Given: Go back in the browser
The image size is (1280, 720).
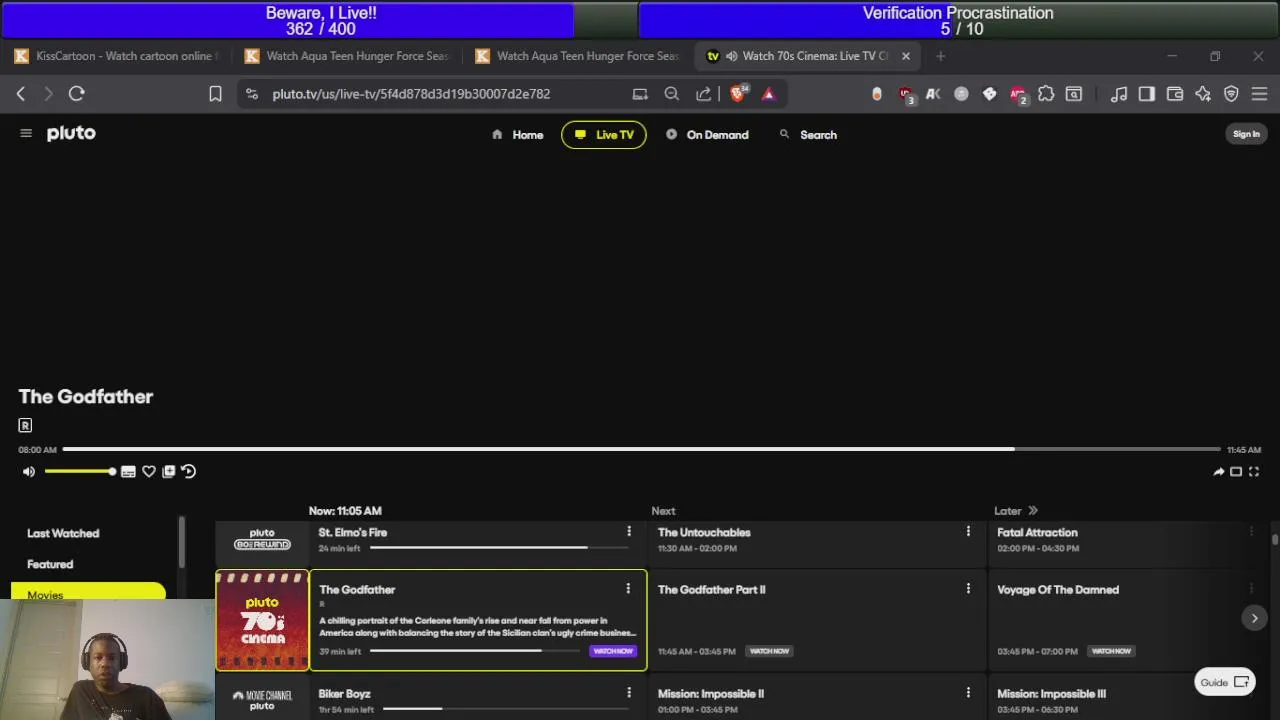Looking at the screenshot, I should 21,94.
